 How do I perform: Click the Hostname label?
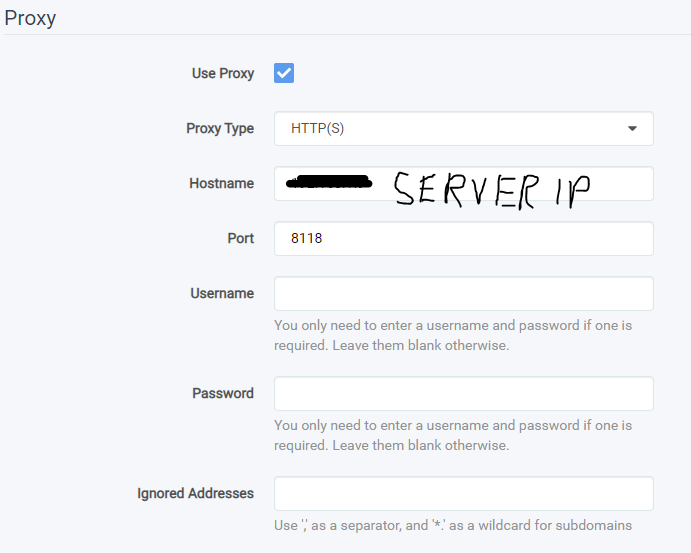click(222, 183)
